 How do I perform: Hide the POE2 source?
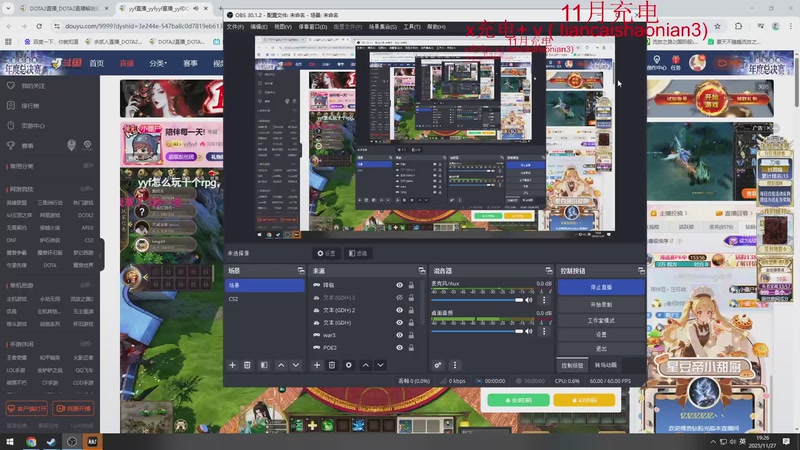click(399, 347)
